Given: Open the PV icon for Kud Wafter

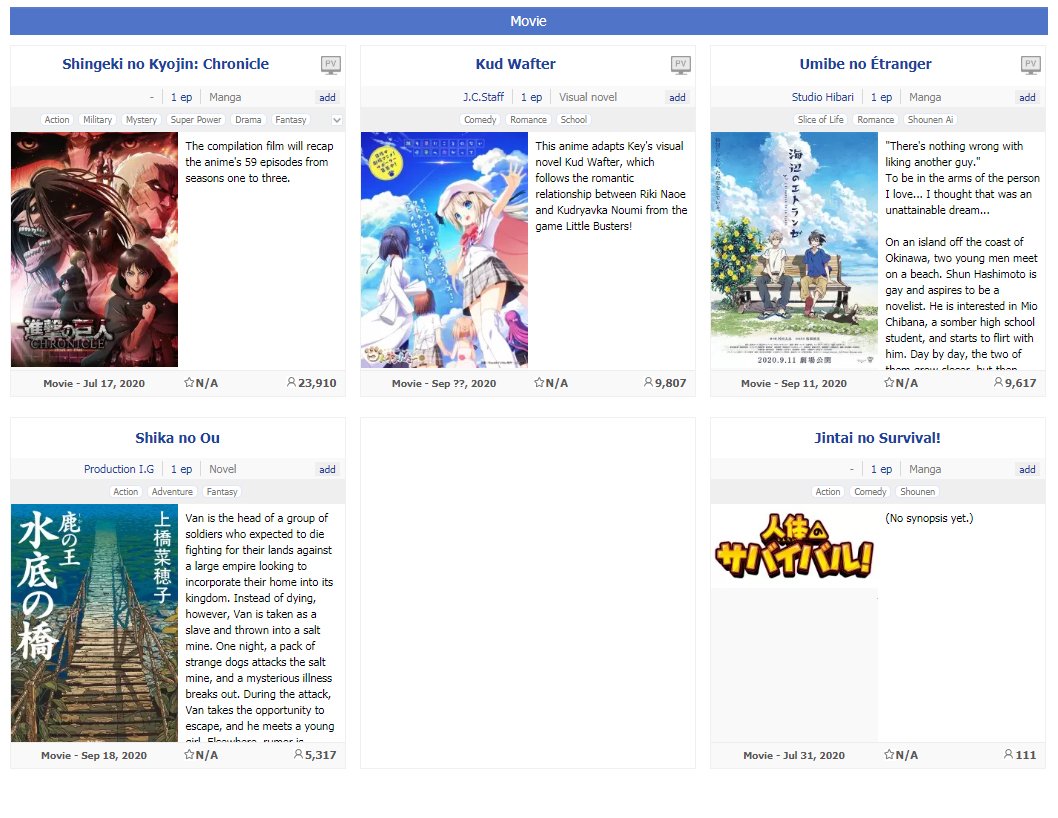Looking at the screenshot, I should tap(680, 65).
